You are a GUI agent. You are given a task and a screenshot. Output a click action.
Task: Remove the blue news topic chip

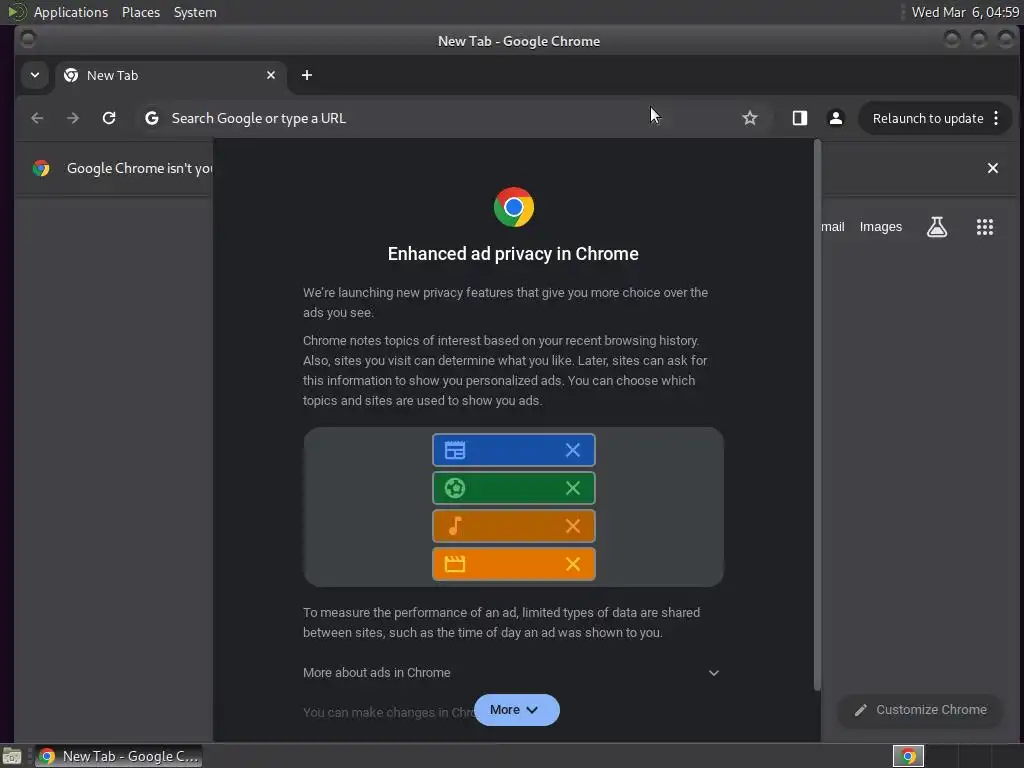coord(573,450)
